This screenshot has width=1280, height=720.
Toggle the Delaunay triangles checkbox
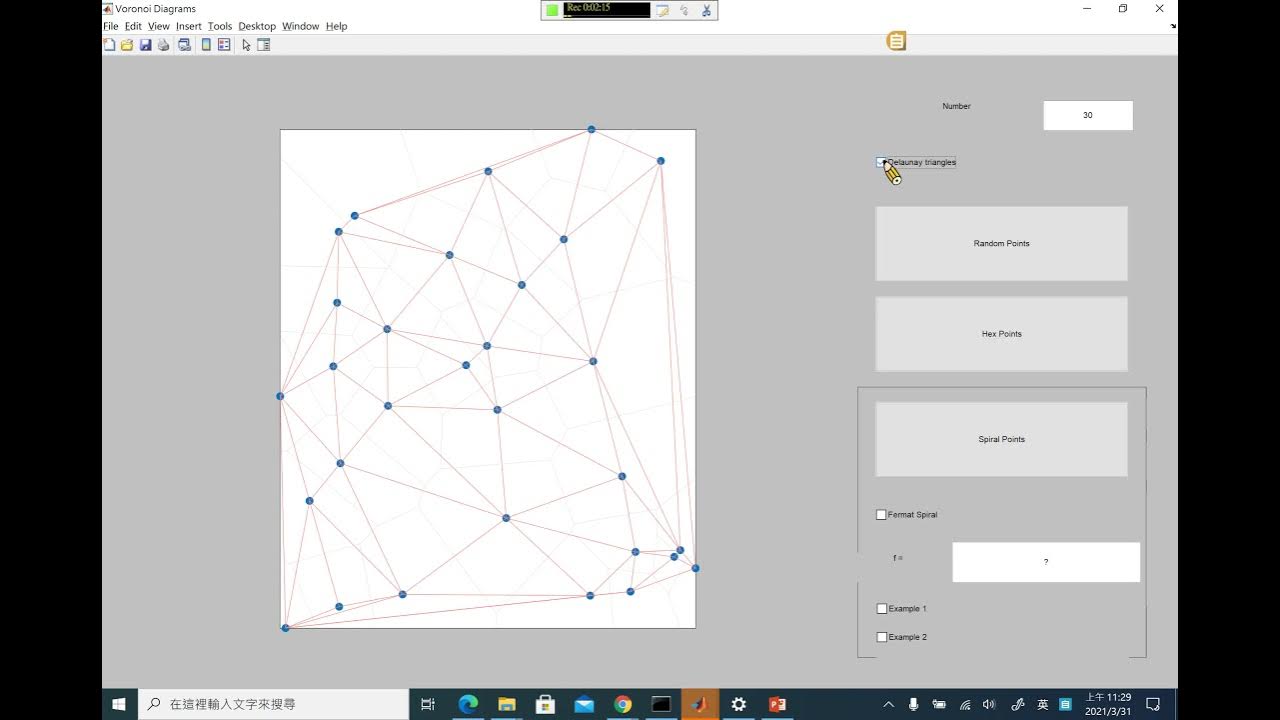[881, 162]
